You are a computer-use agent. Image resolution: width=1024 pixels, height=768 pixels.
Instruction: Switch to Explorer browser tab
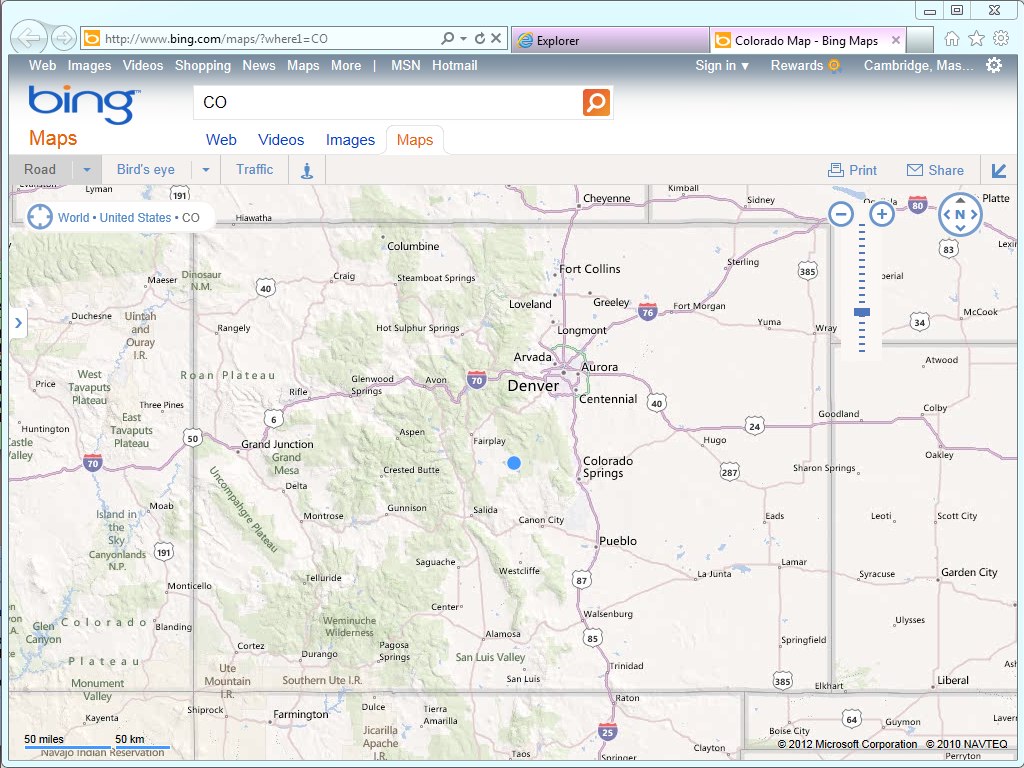pyautogui.click(x=610, y=40)
